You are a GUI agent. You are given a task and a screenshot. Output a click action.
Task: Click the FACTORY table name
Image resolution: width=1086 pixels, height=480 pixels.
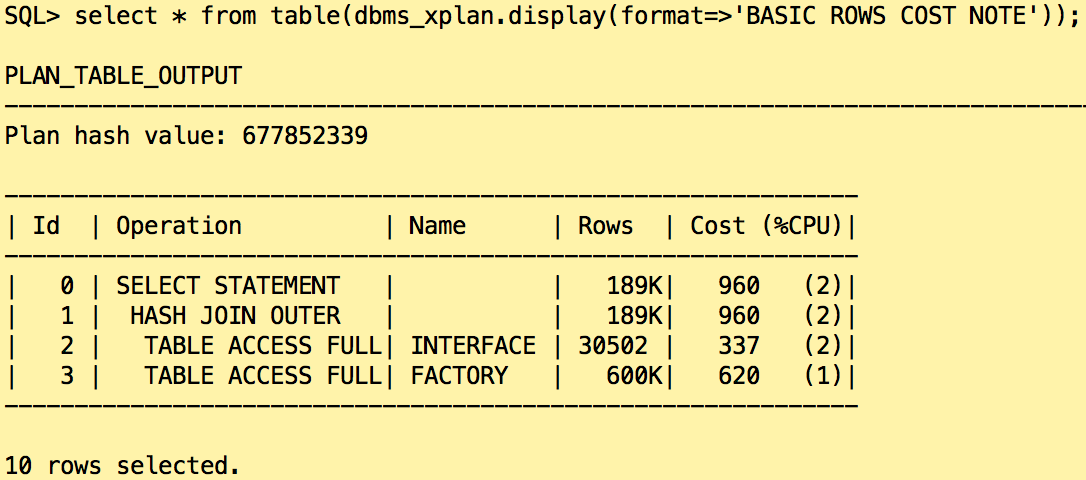[x=459, y=375]
